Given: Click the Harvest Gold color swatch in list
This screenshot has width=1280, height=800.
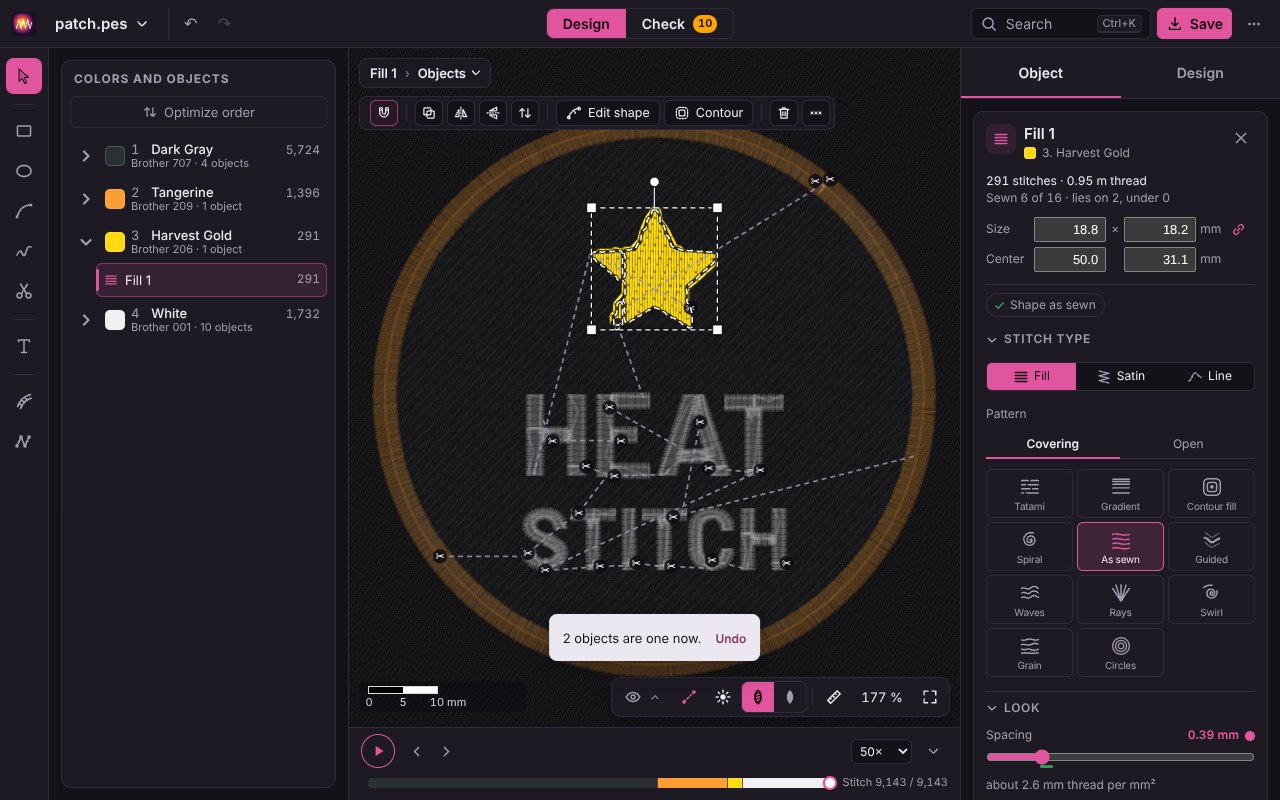Looking at the screenshot, I should click(x=115, y=242).
